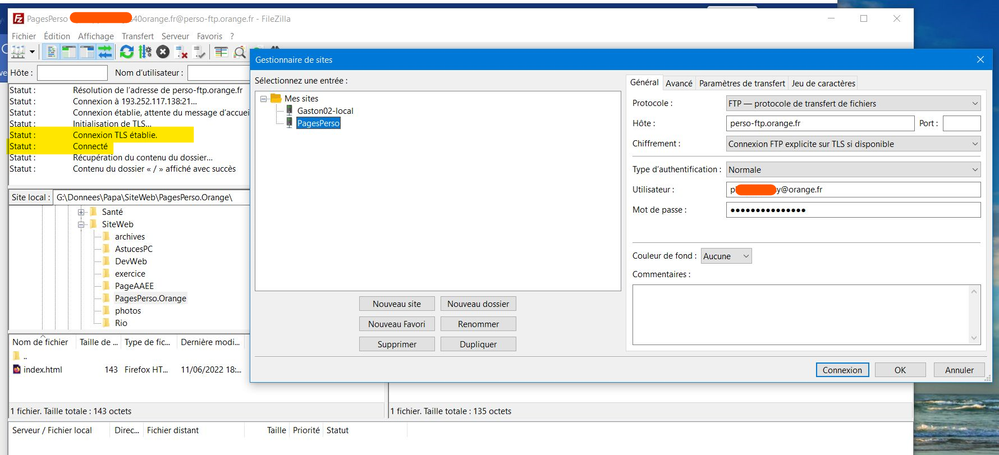999x455 pixels.
Task: Select the Gaston02-local site entry
Action: (324, 111)
